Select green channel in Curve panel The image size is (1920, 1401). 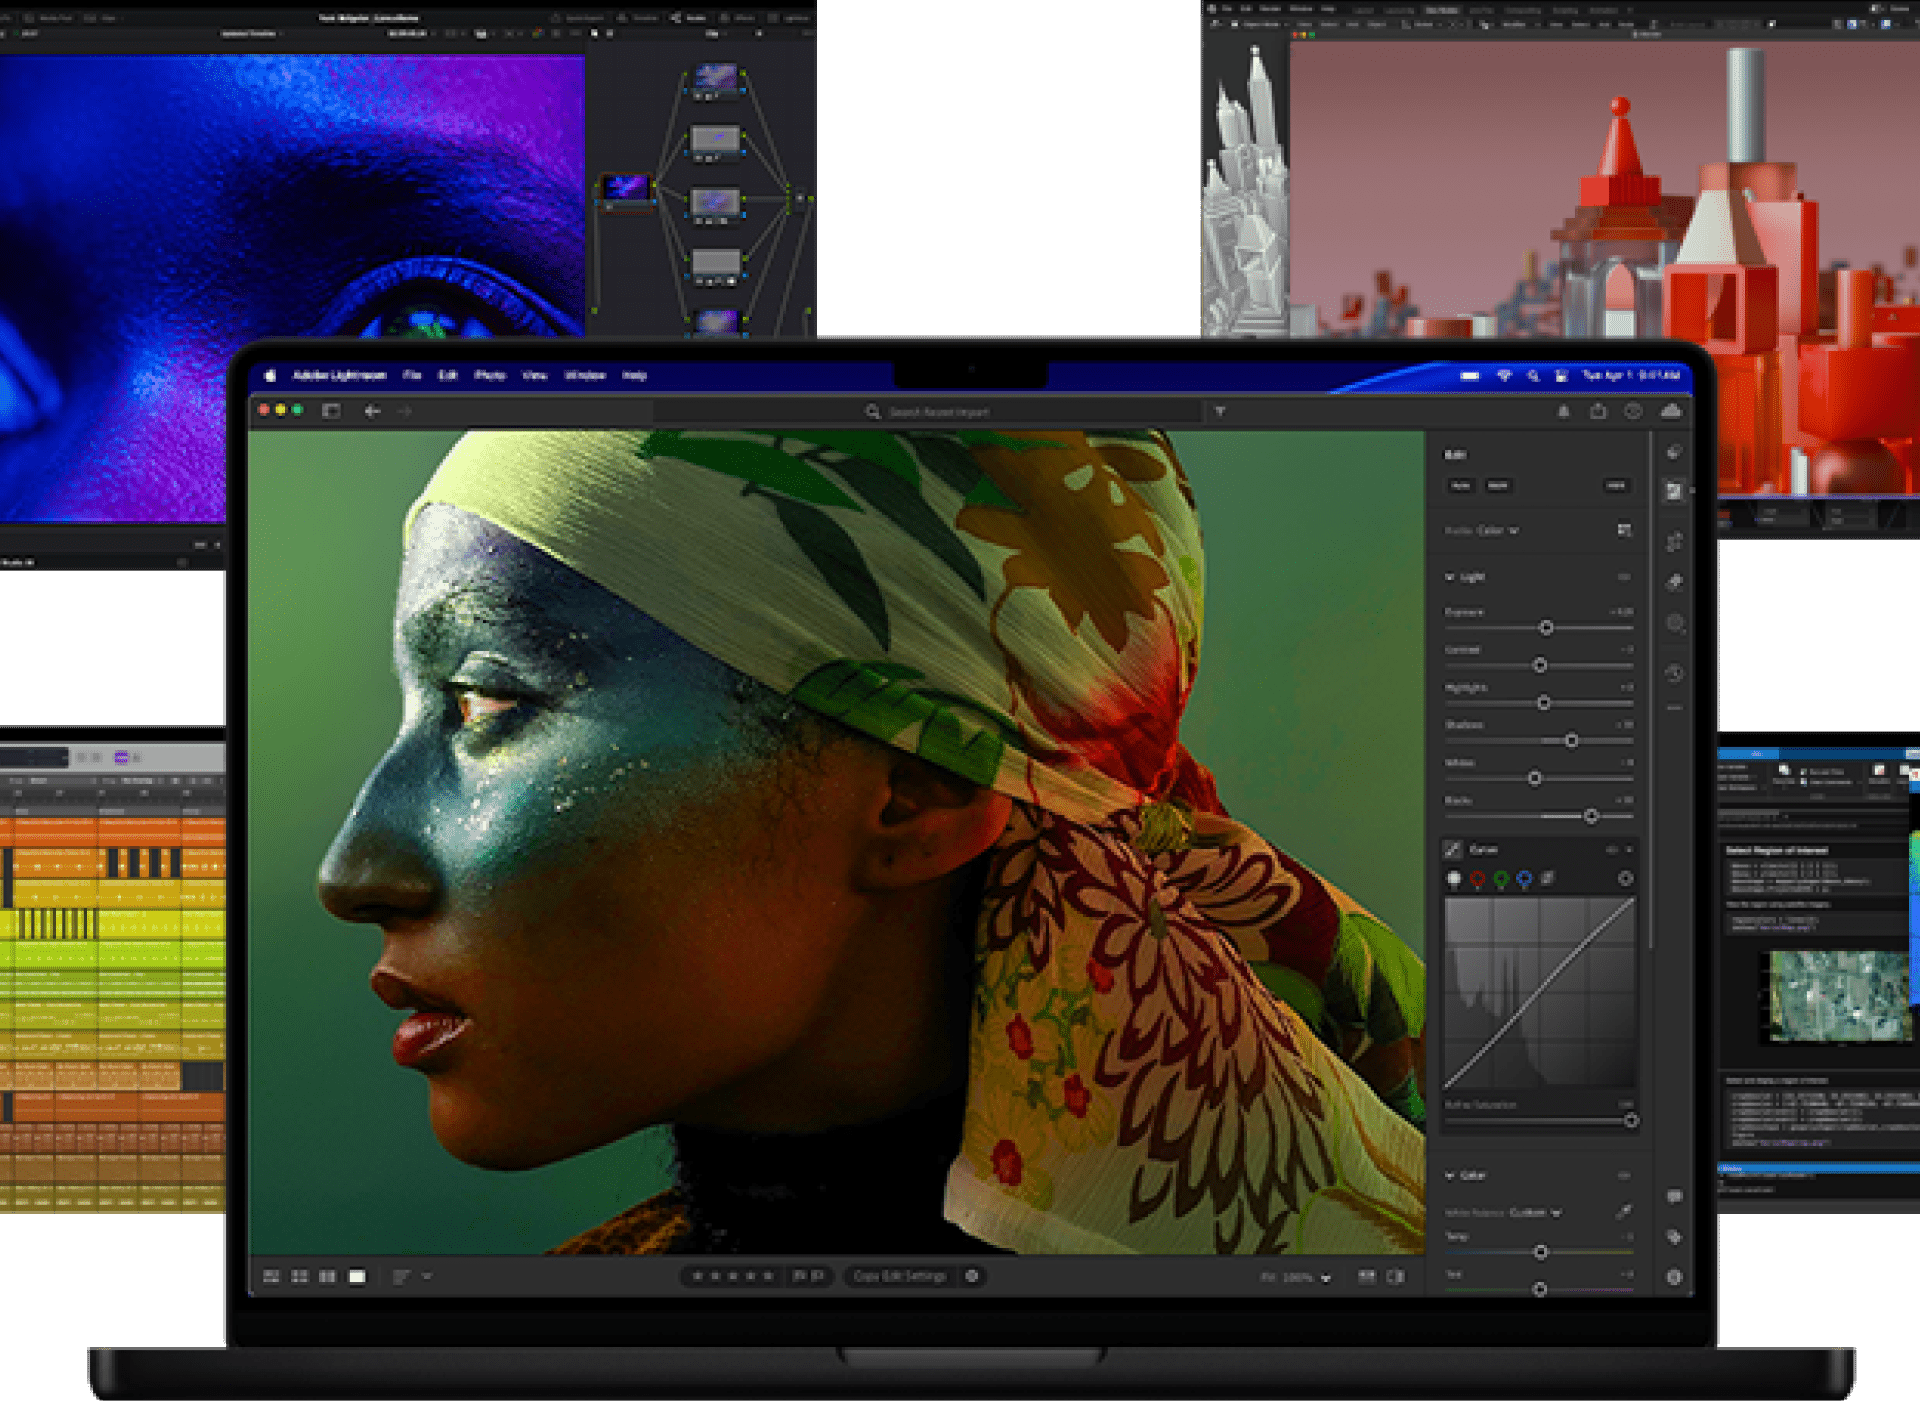[x=1501, y=879]
